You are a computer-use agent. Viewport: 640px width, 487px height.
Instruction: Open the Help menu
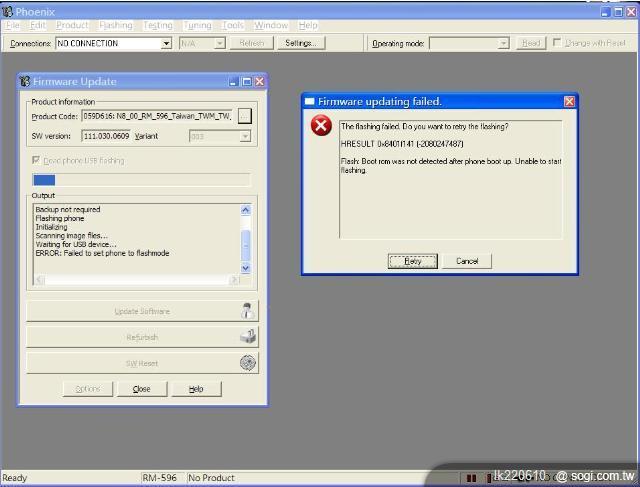[x=308, y=25]
